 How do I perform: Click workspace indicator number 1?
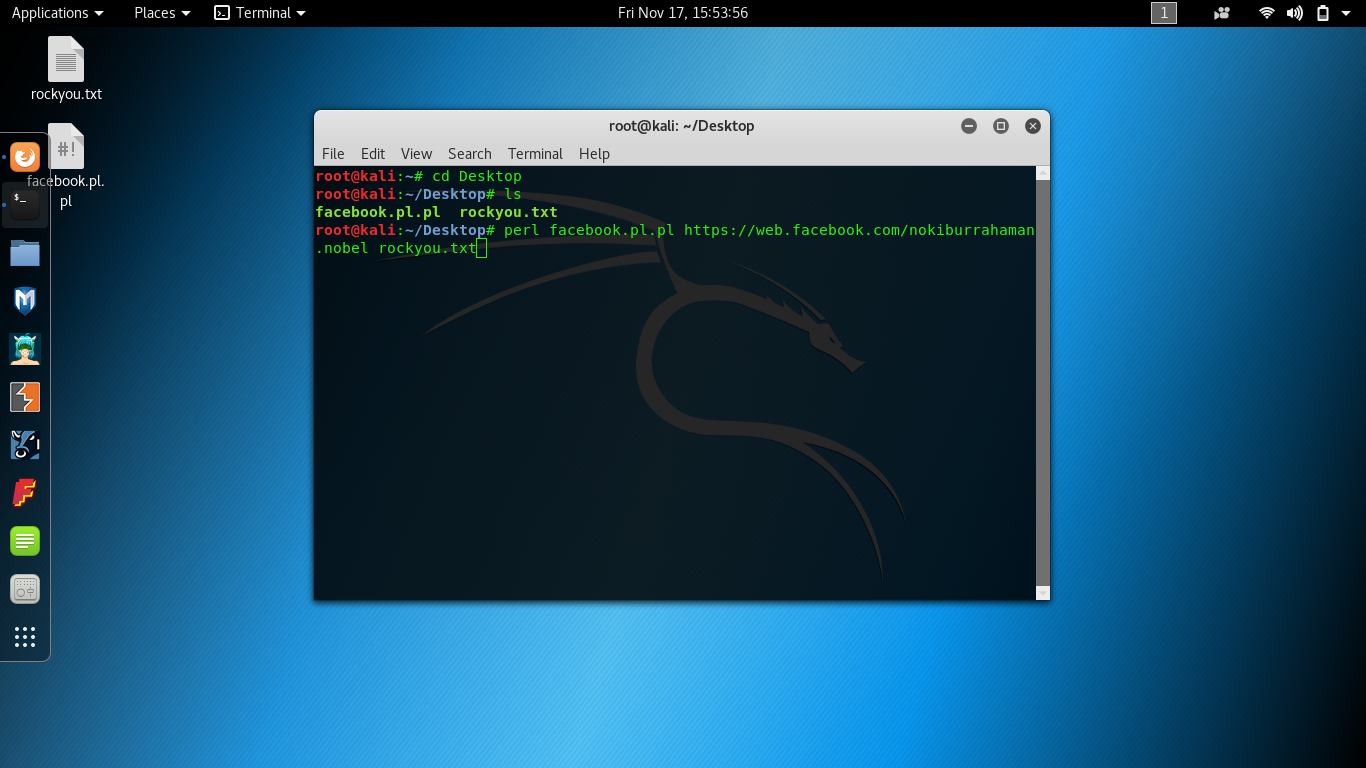[x=1164, y=13]
